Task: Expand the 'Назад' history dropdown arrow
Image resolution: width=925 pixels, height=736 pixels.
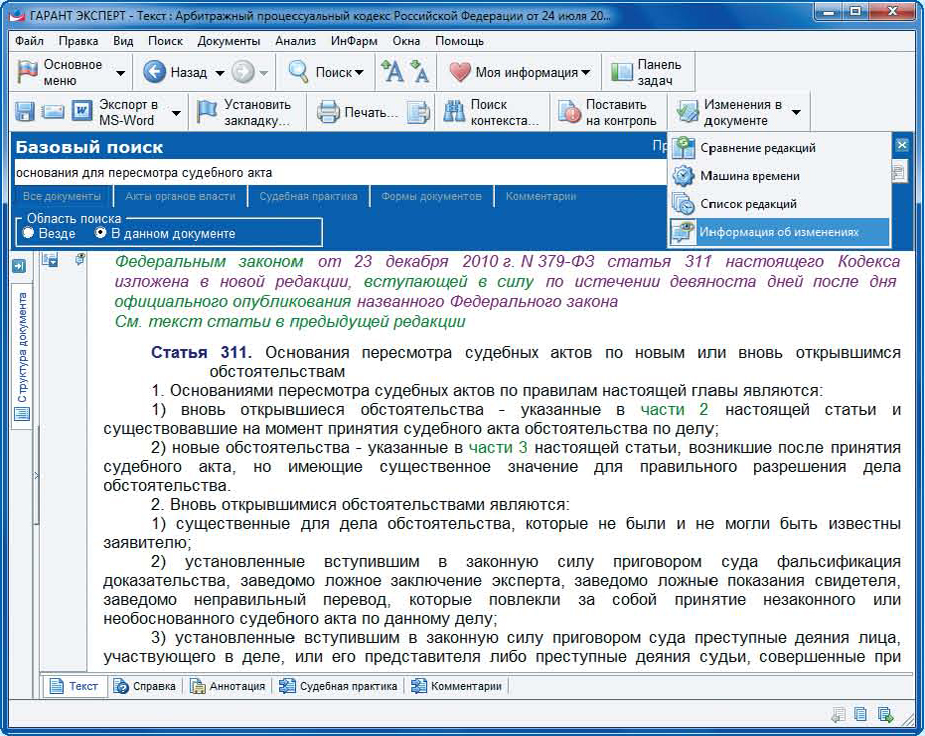Action: pyautogui.click(x=218, y=73)
